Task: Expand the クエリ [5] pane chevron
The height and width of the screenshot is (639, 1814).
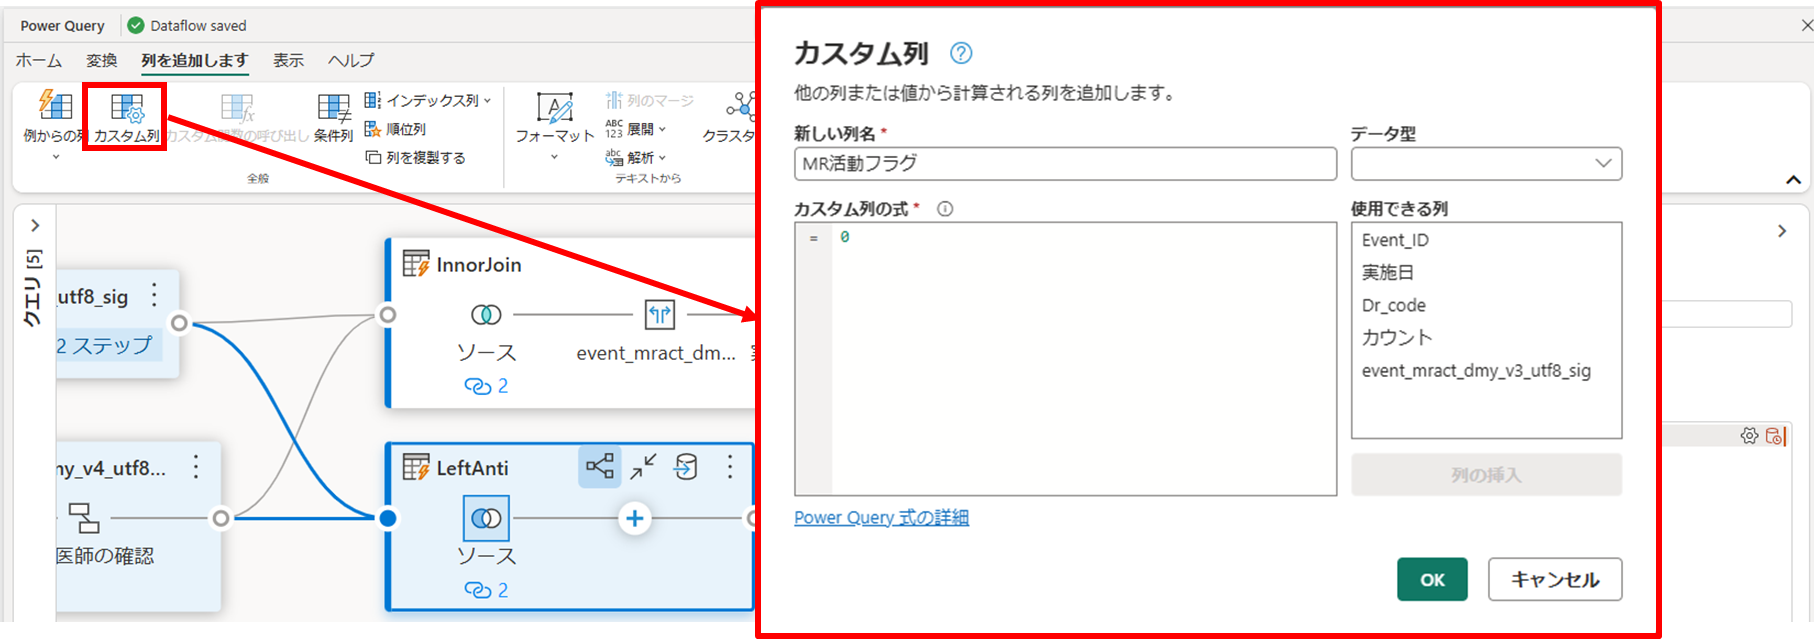Action: 34,226
